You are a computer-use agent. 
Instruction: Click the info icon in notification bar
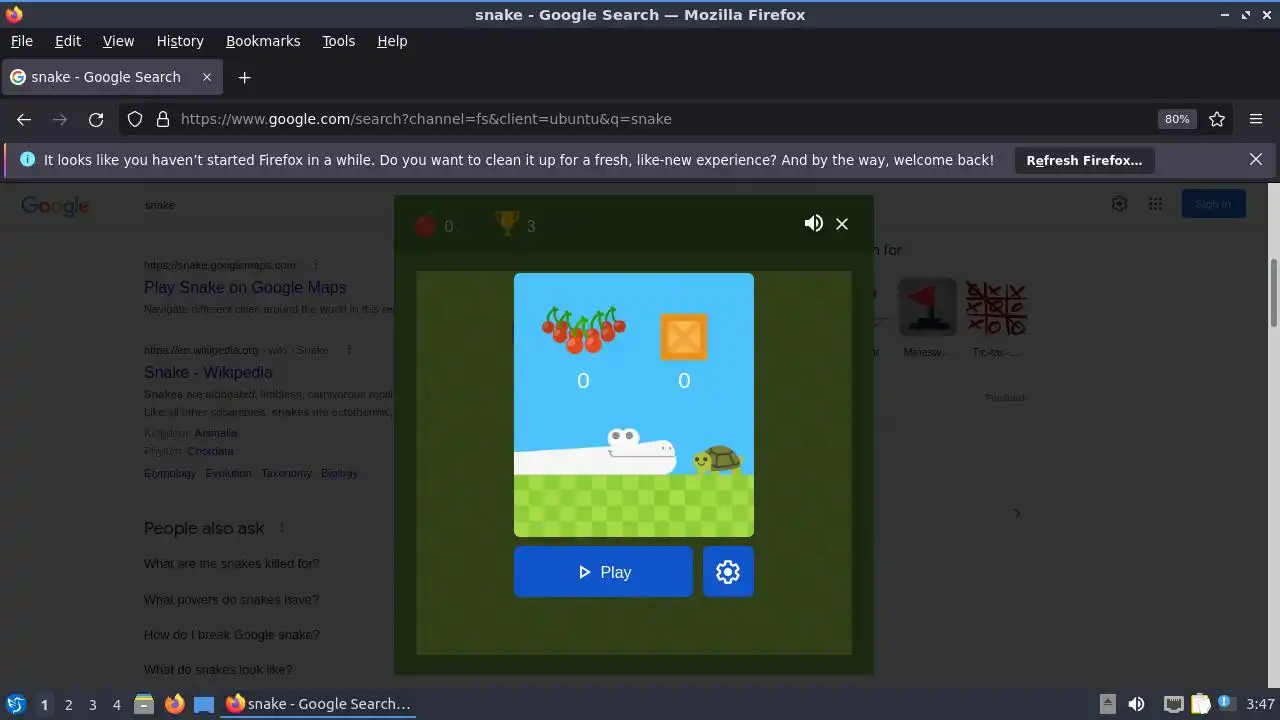27,160
